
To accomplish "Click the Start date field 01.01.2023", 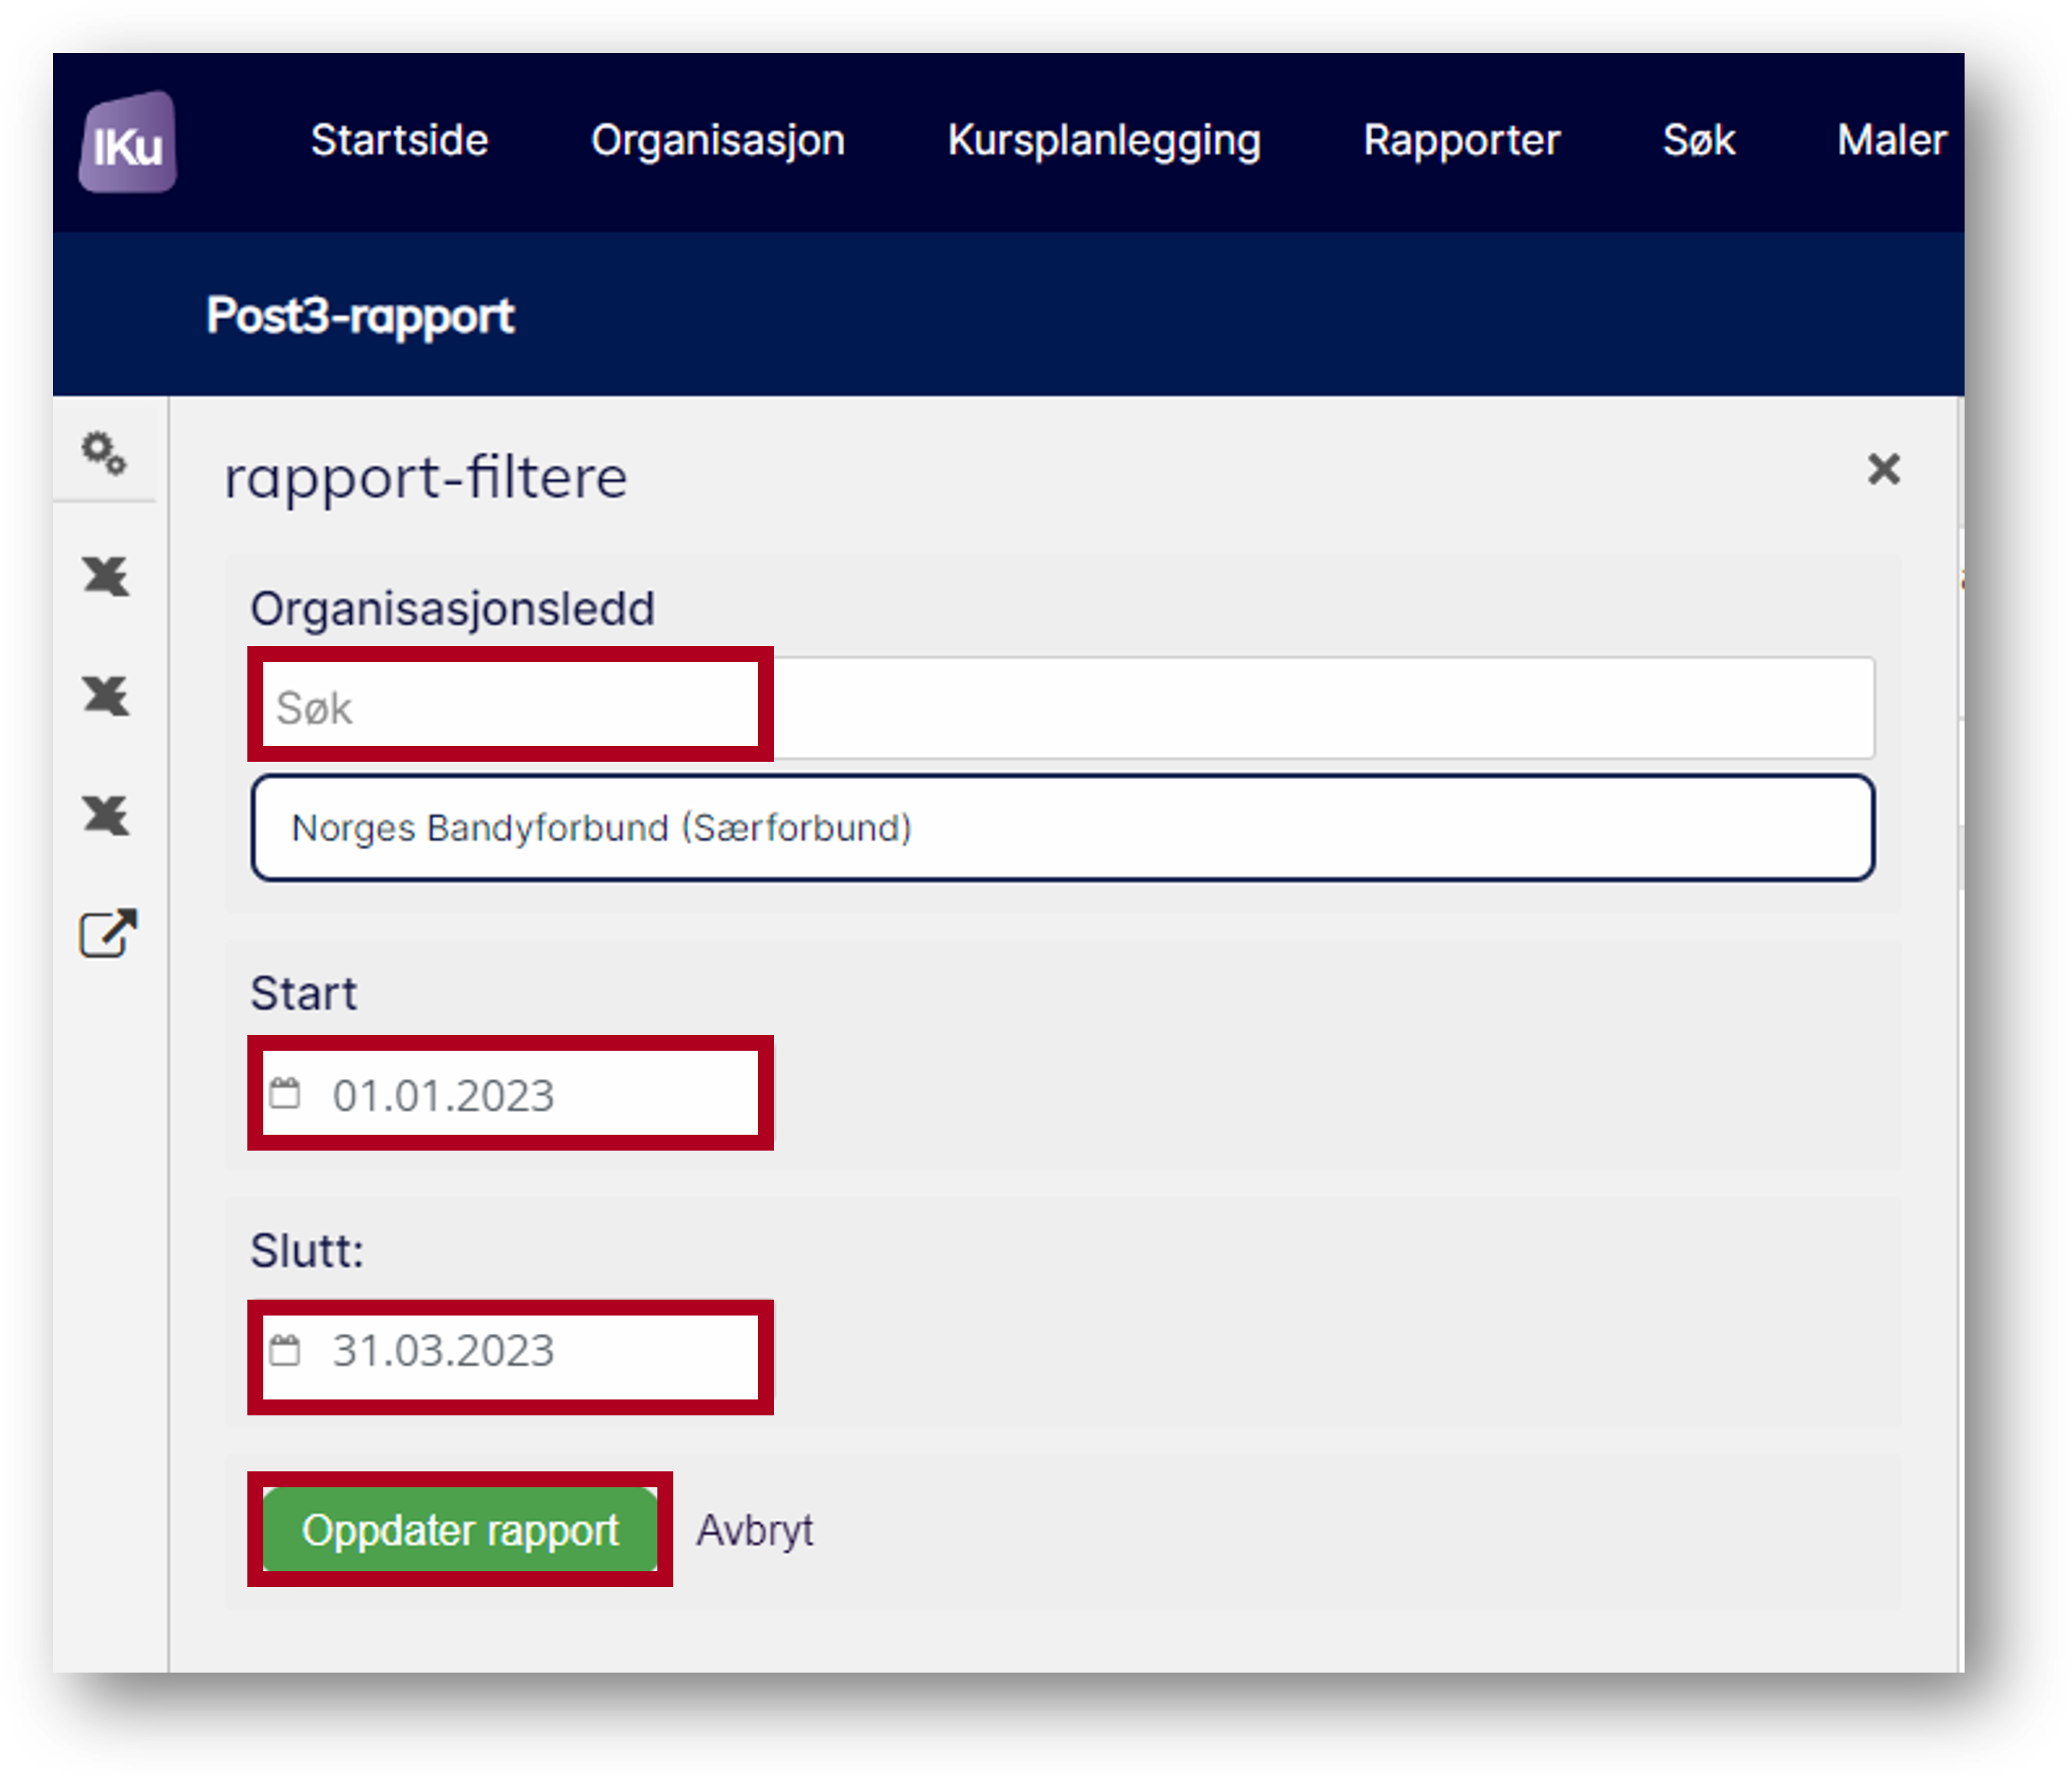I will point(511,1094).
